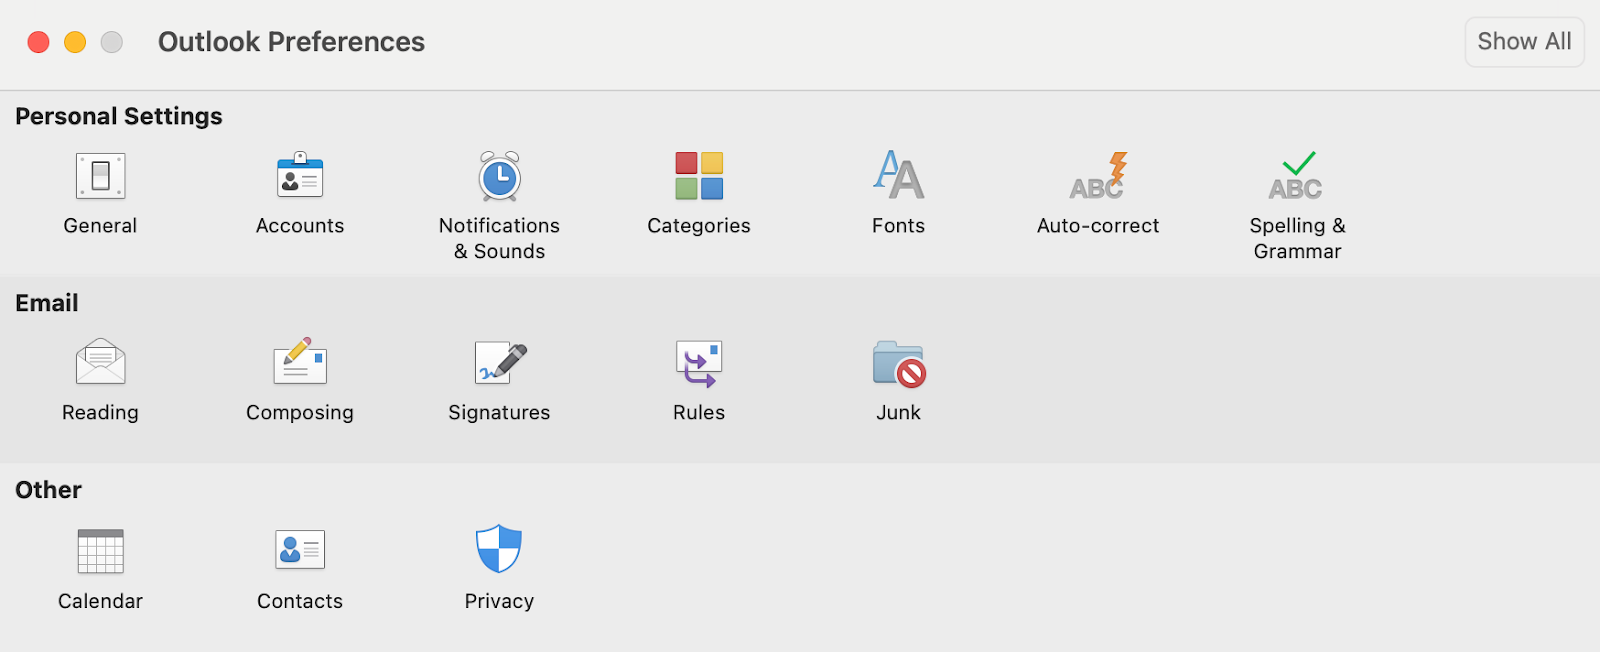Open the Accounts ID-badge icon

coord(300,176)
